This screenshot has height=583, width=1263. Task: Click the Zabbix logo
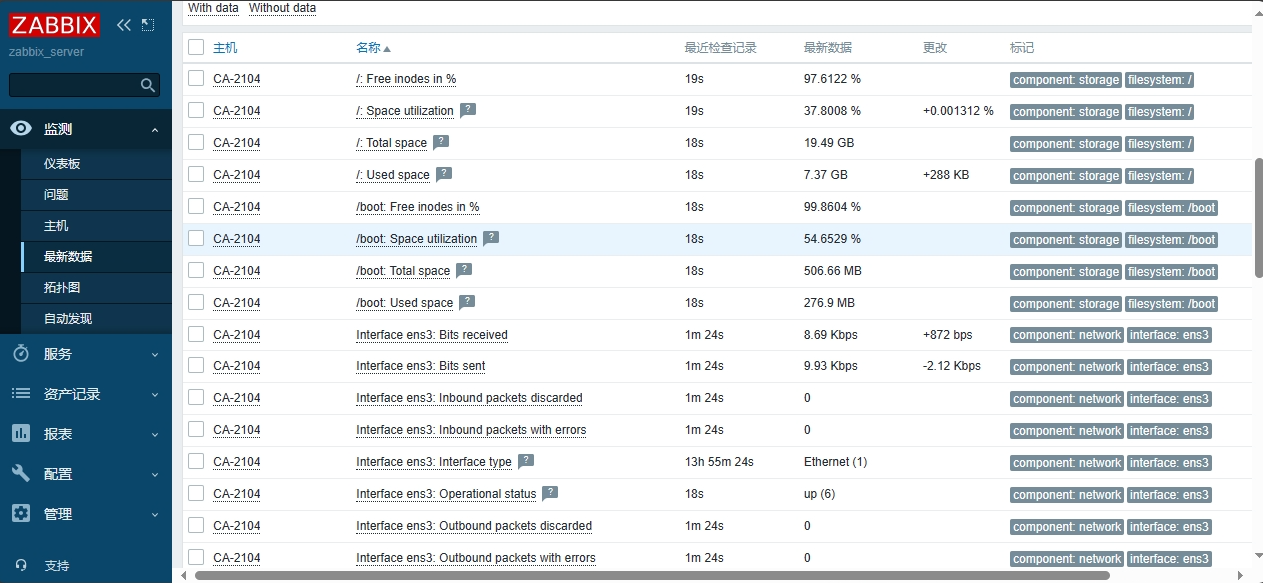[55, 26]
